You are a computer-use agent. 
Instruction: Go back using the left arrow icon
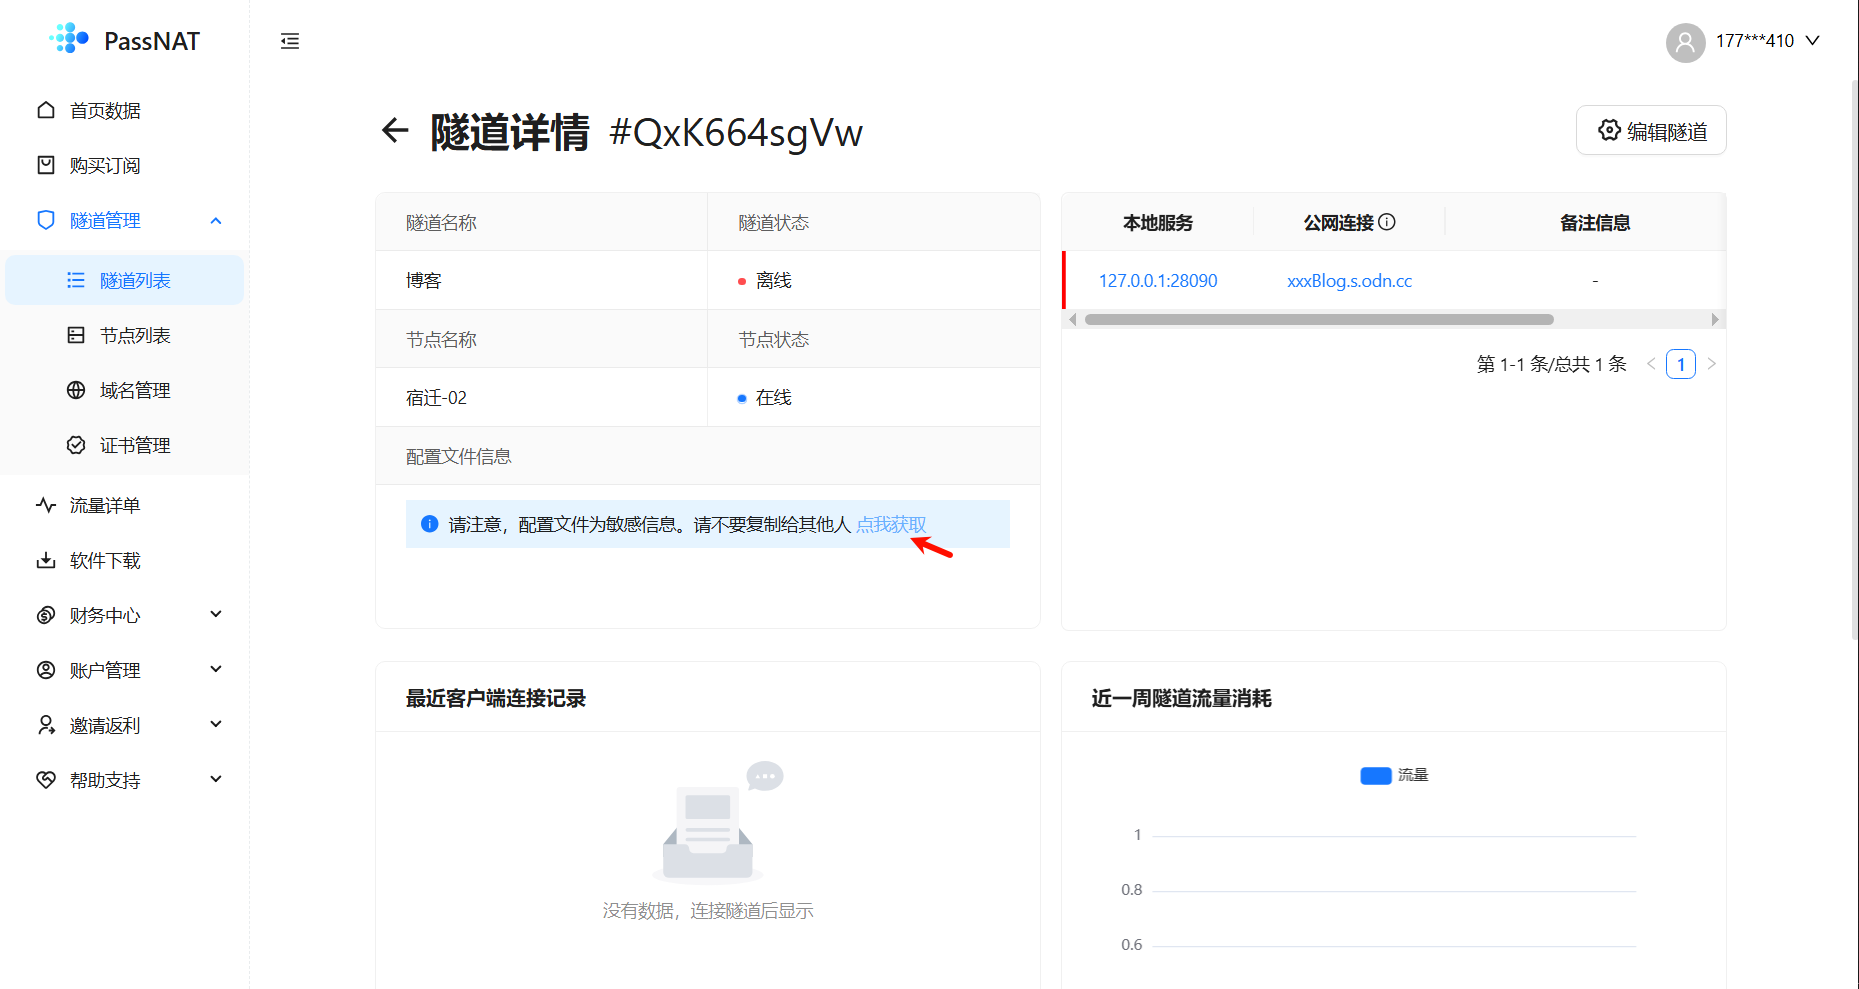click(395, 131)
